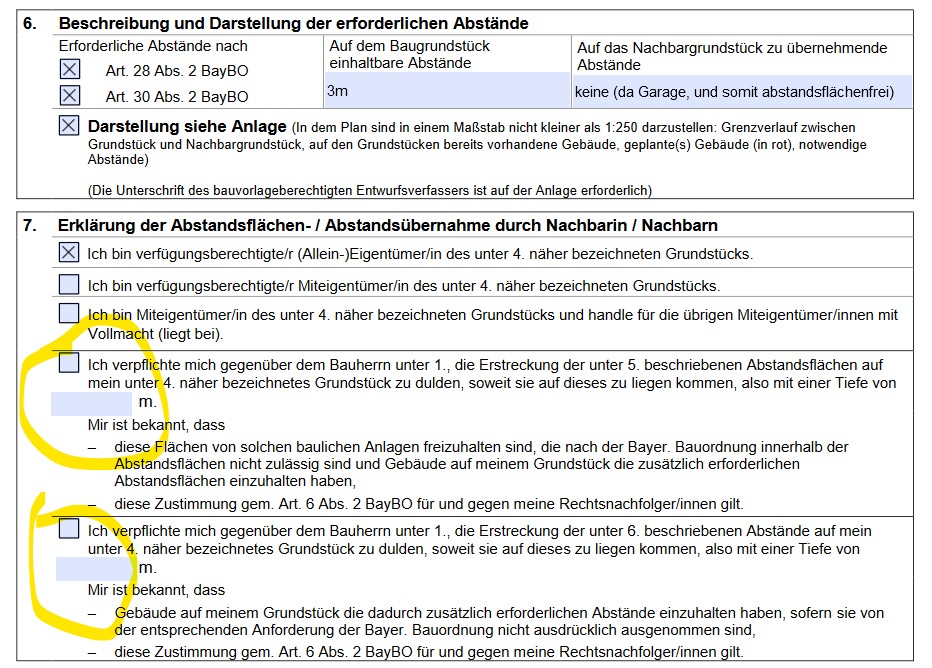Image resolution: width=932 pixels, height=668 pixels.
Task: Uncheck the 'Darstellung siehe Anlage' checkbox
Action: point(69,126)
